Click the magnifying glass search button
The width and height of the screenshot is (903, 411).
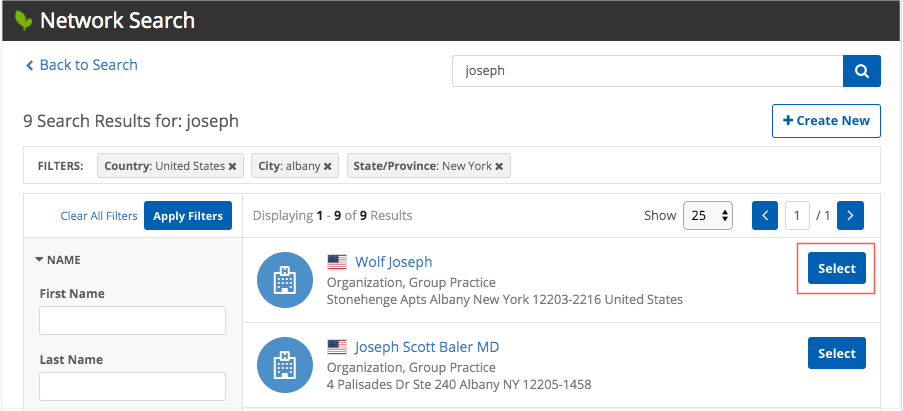tap(861, 72)
